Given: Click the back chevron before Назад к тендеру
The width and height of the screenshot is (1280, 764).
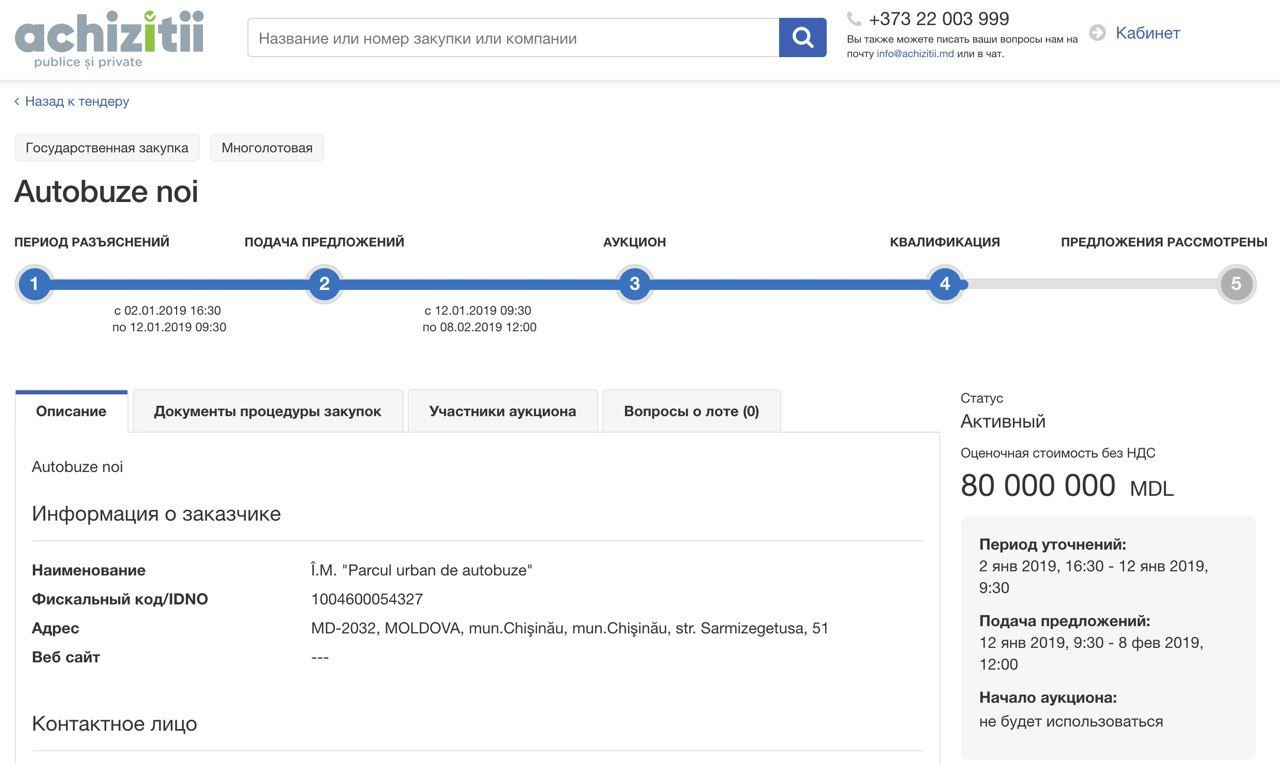Looking at the screenshot, I should click(17, 101).
